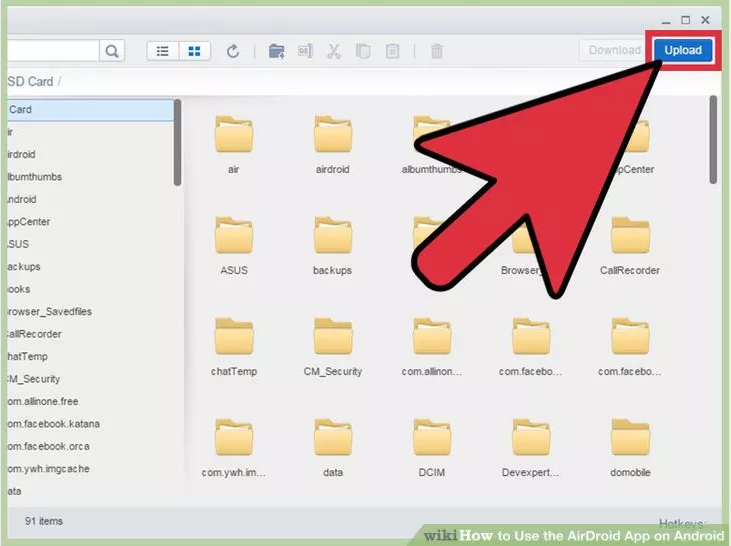Select AppCenter in the sidebar tree
Screen dimensions: 731x546
29,221
